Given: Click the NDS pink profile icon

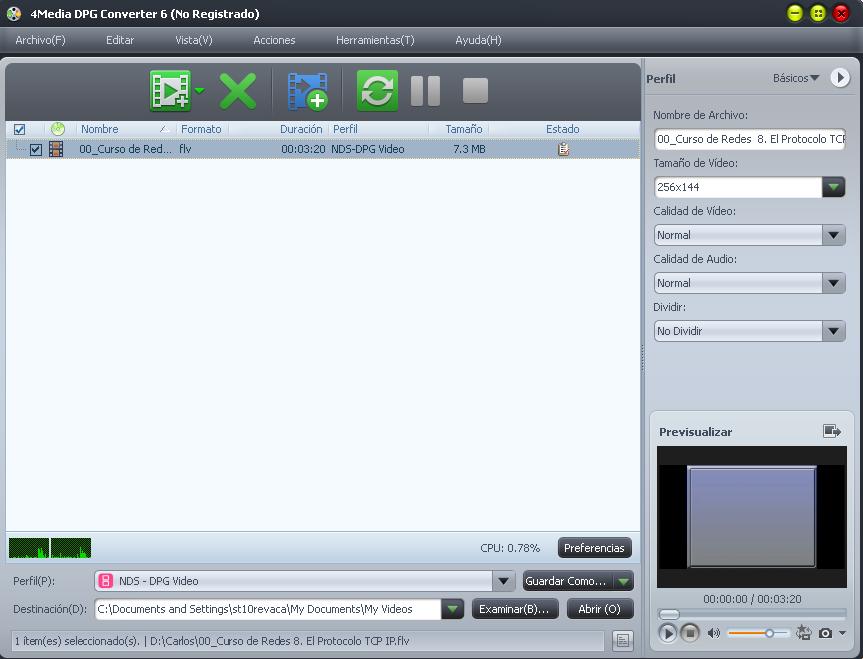Looking at the screenshot, I should pos(106,581).
